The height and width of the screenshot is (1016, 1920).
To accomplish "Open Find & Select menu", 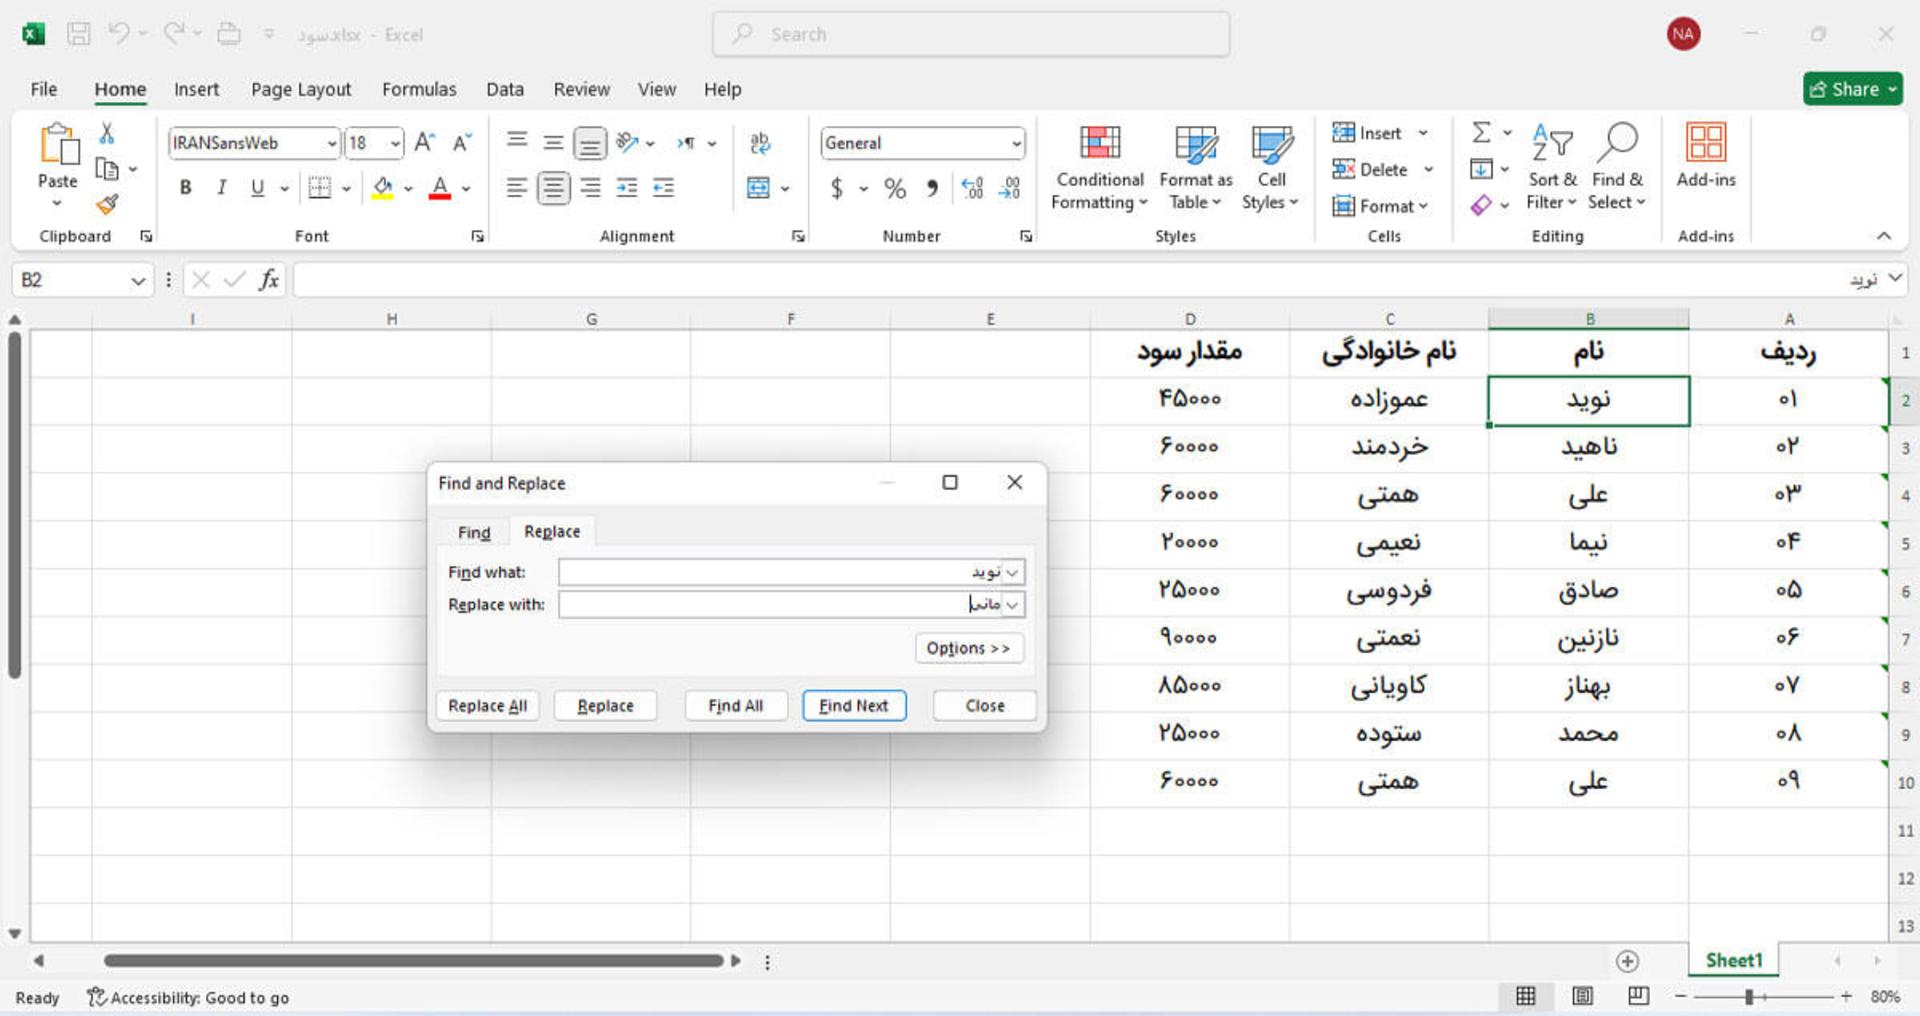I will (x=1617, y=168).
